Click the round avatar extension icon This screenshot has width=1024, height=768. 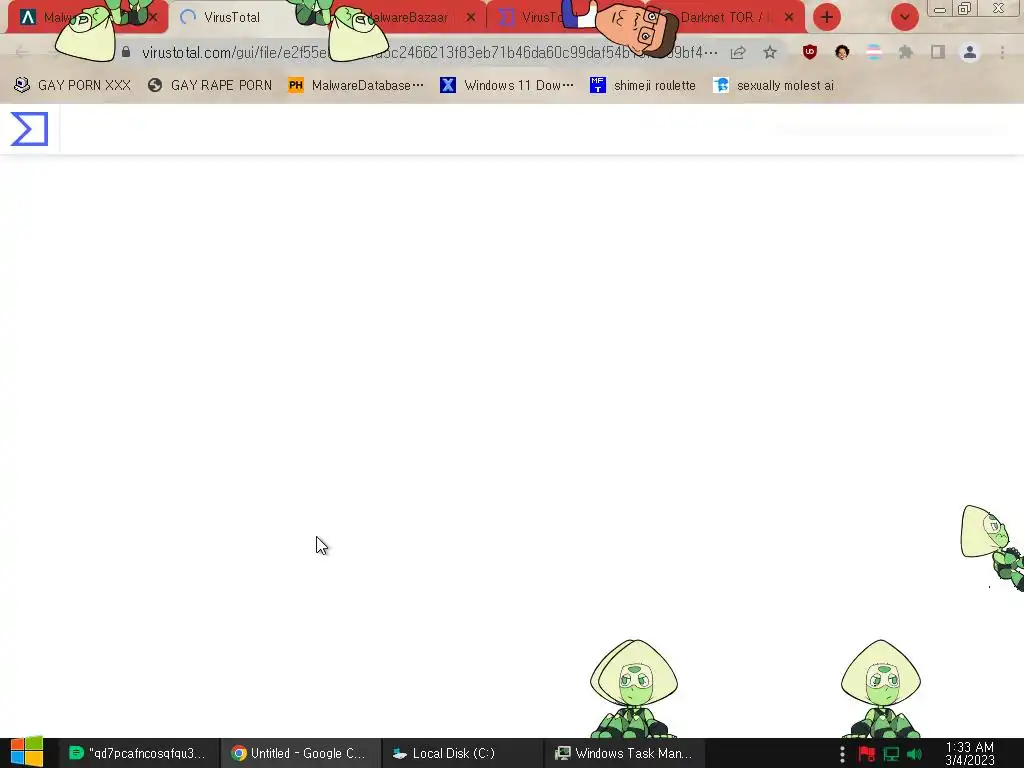coord(842,52)
